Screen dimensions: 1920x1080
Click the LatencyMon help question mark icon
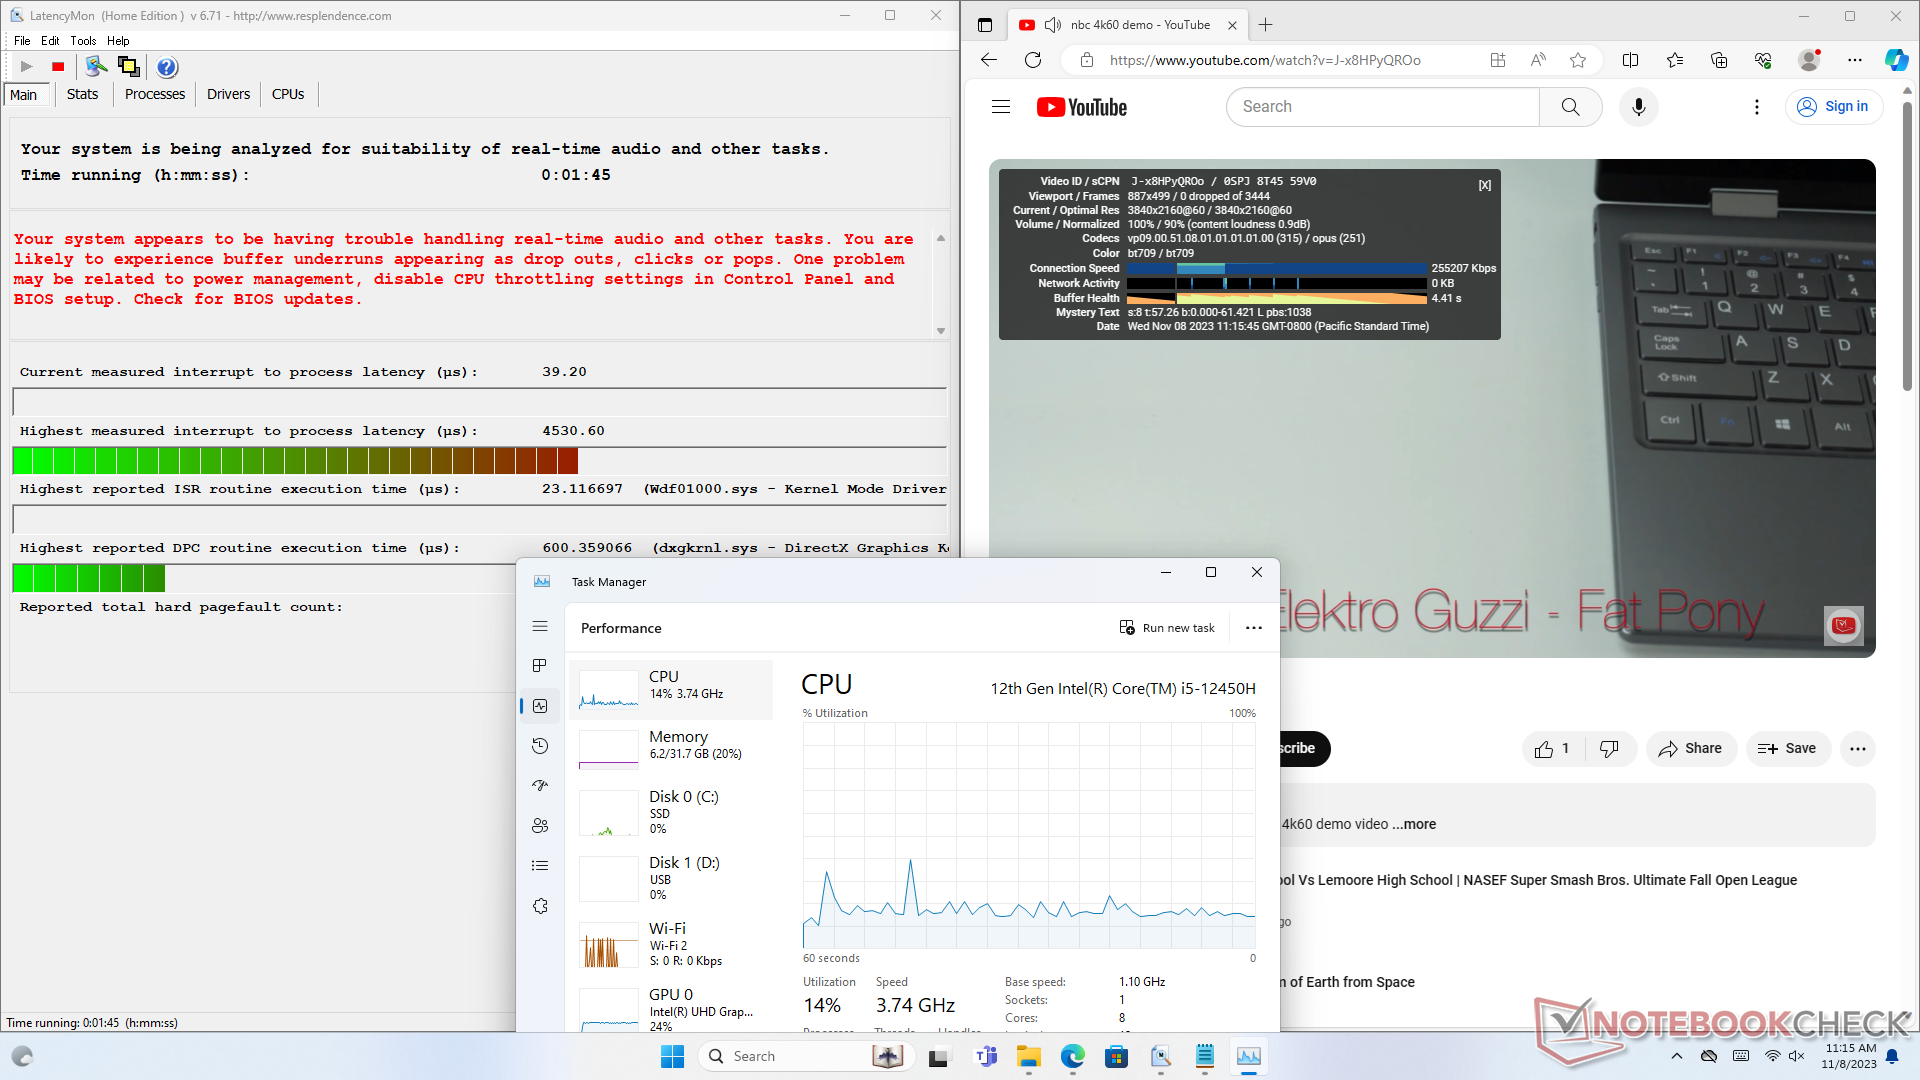[x=167, y=67]
